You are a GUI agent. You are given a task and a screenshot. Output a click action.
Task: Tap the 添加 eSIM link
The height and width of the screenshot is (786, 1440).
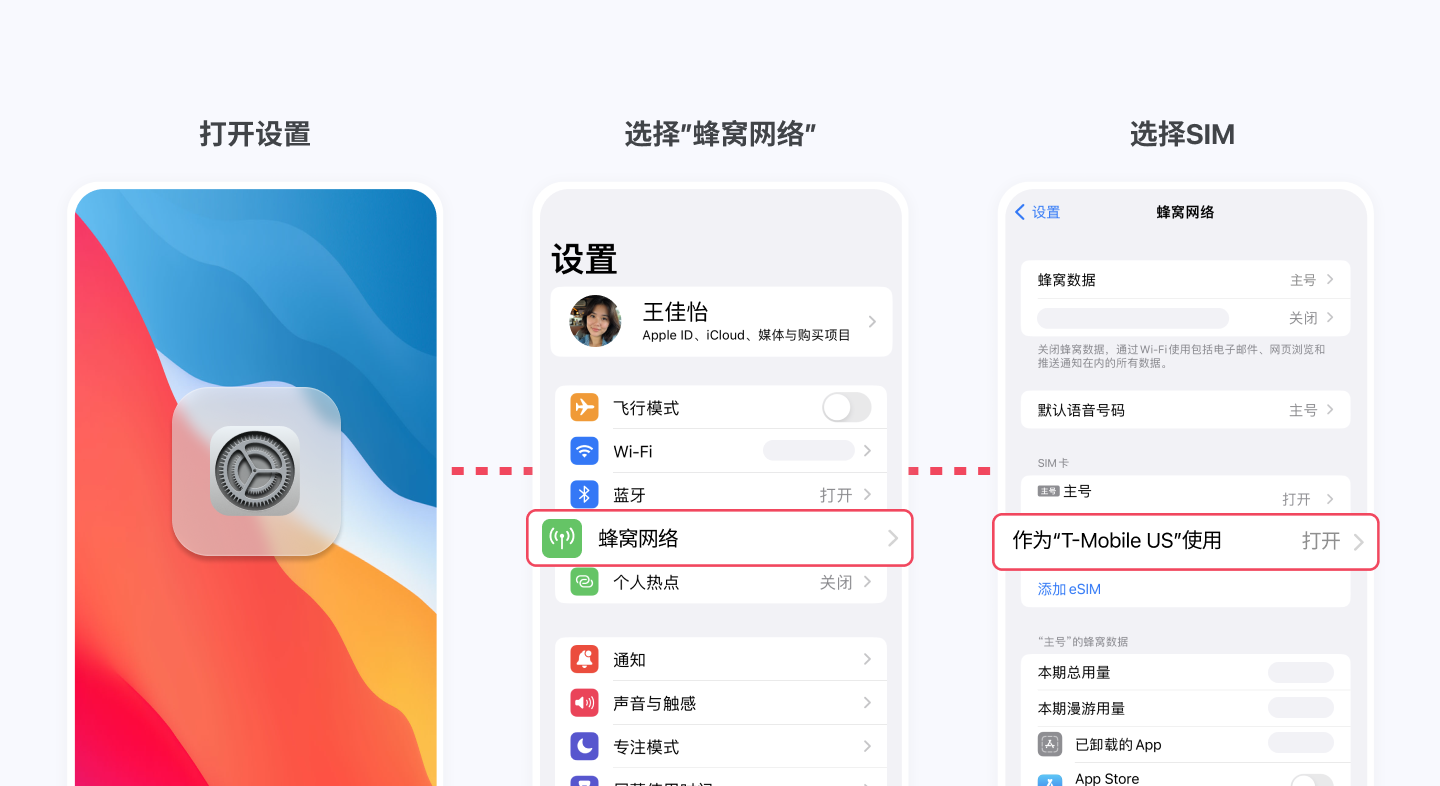click(x=1069, y=589)
